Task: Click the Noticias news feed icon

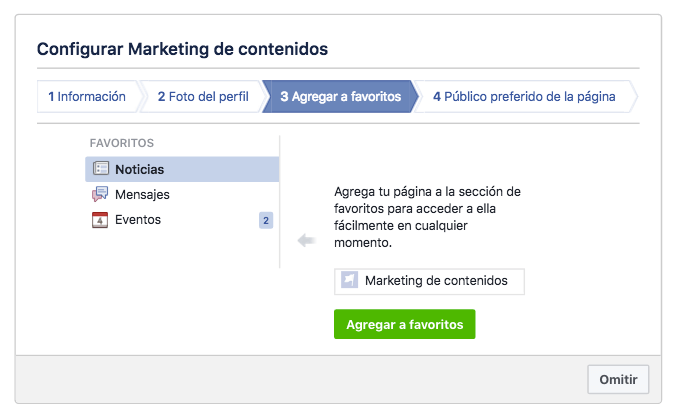Action: [x=101, y=169]
